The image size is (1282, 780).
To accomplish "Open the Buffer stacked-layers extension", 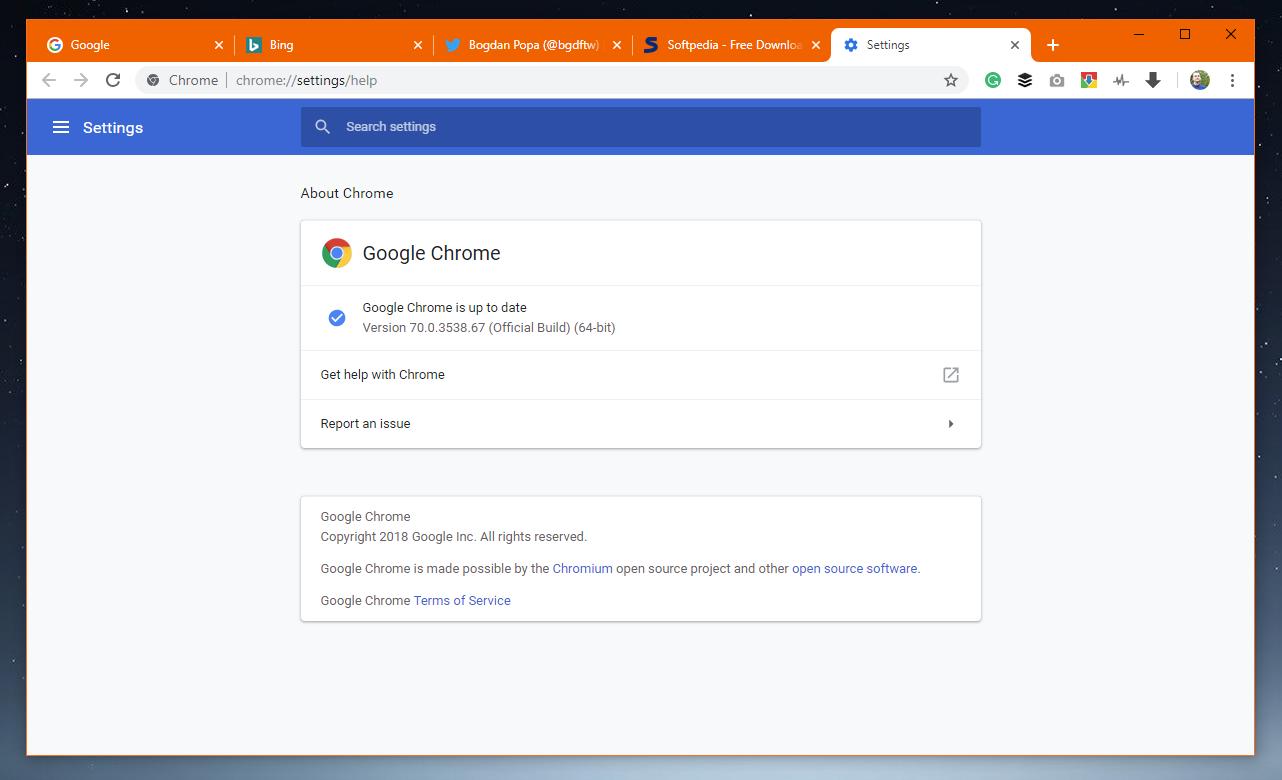I will pos(1025,80).
